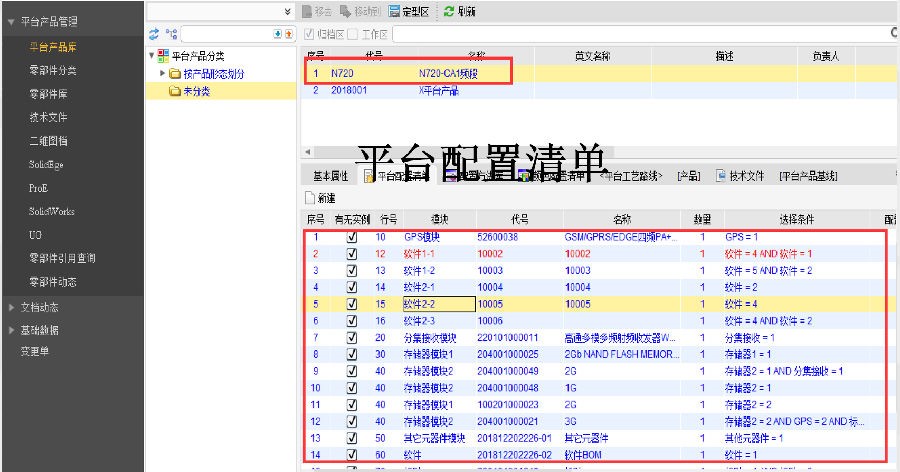Toggle the 工作区 checkbox
The width and height of the screenshot is (900, 472).
point(352,34)
